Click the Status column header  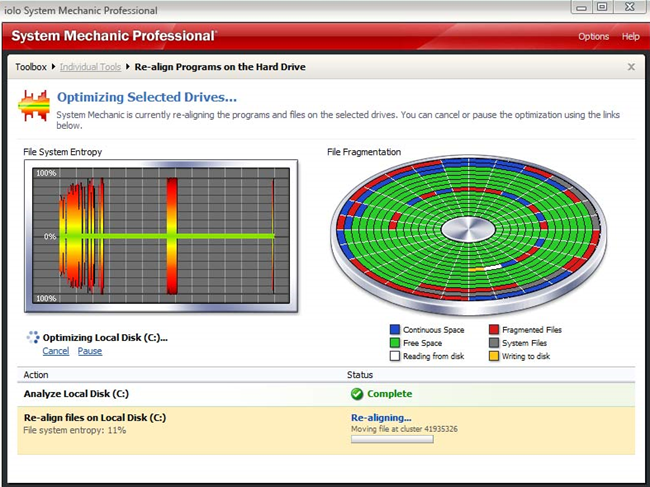(360, 375)
